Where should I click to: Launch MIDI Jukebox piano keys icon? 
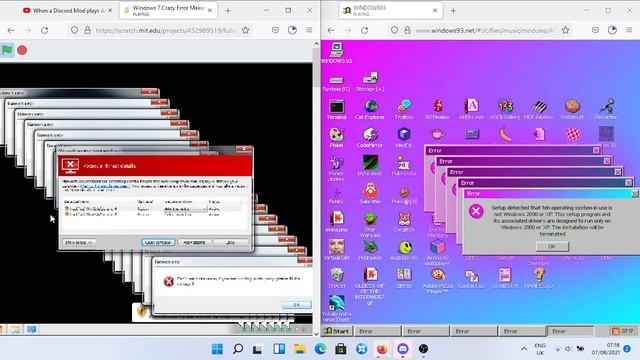click(x=538, y=109)
